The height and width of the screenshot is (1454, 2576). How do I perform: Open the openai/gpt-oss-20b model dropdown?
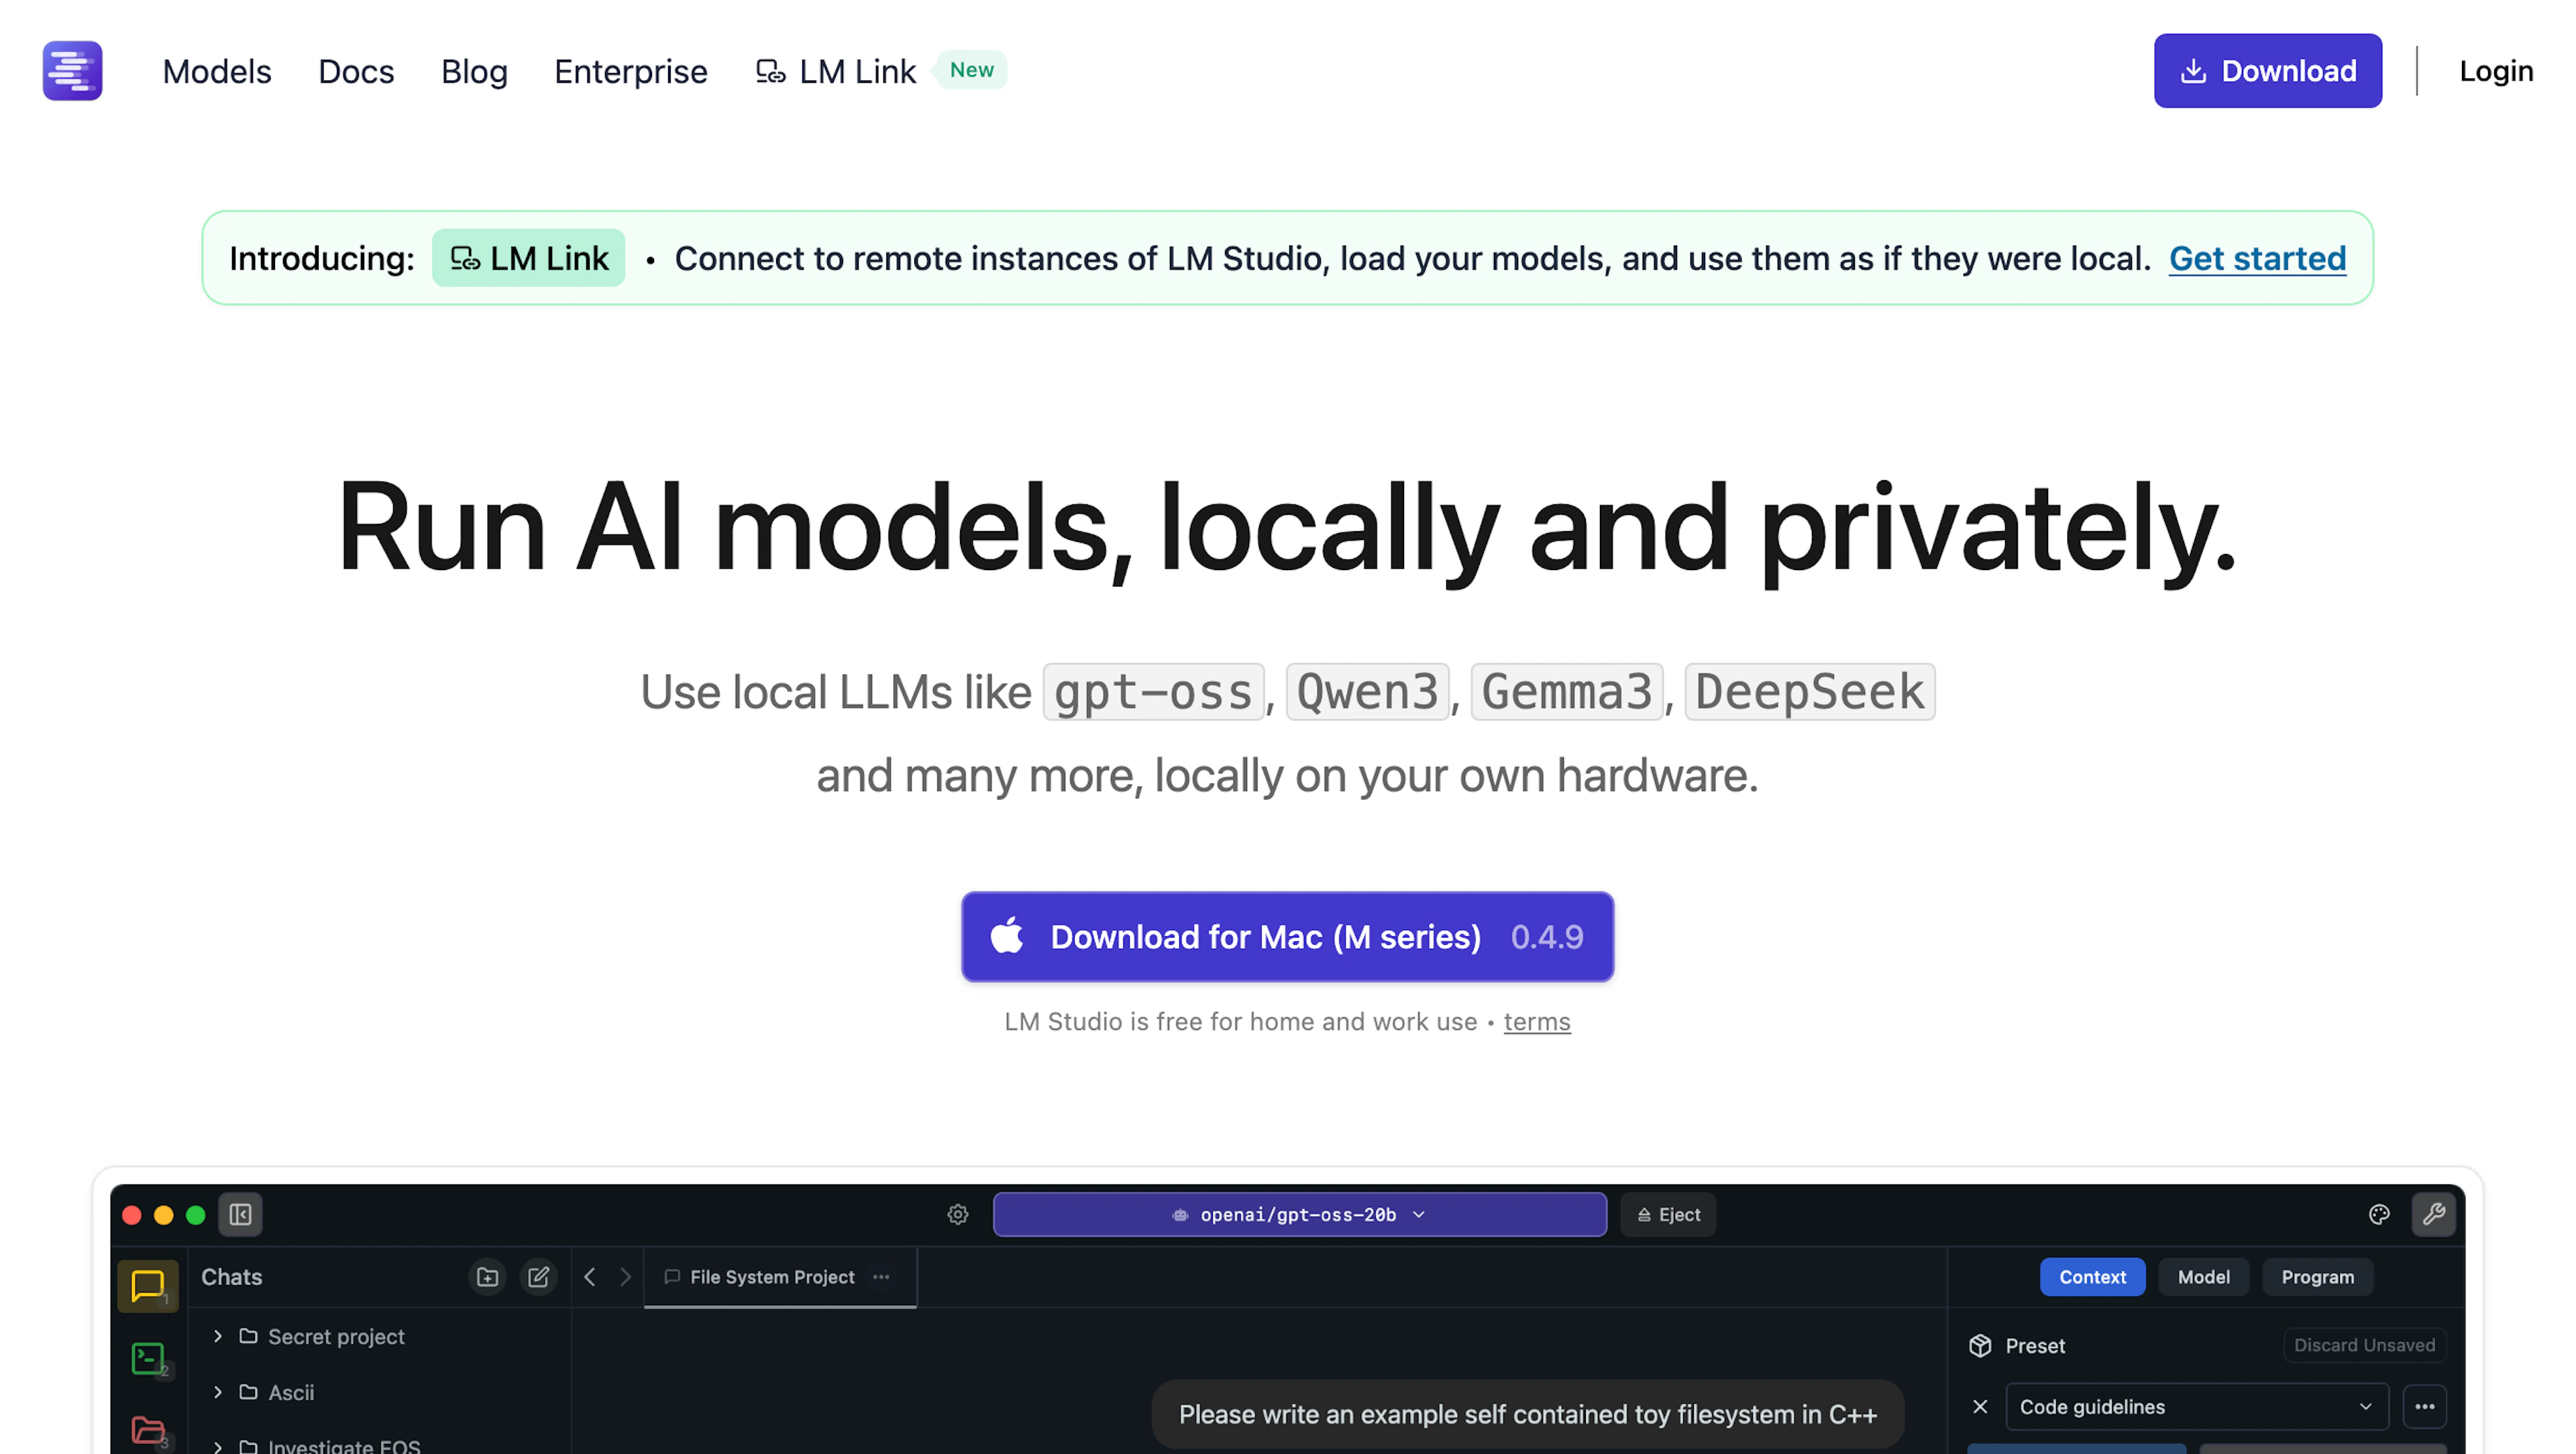[1299, 1214]
